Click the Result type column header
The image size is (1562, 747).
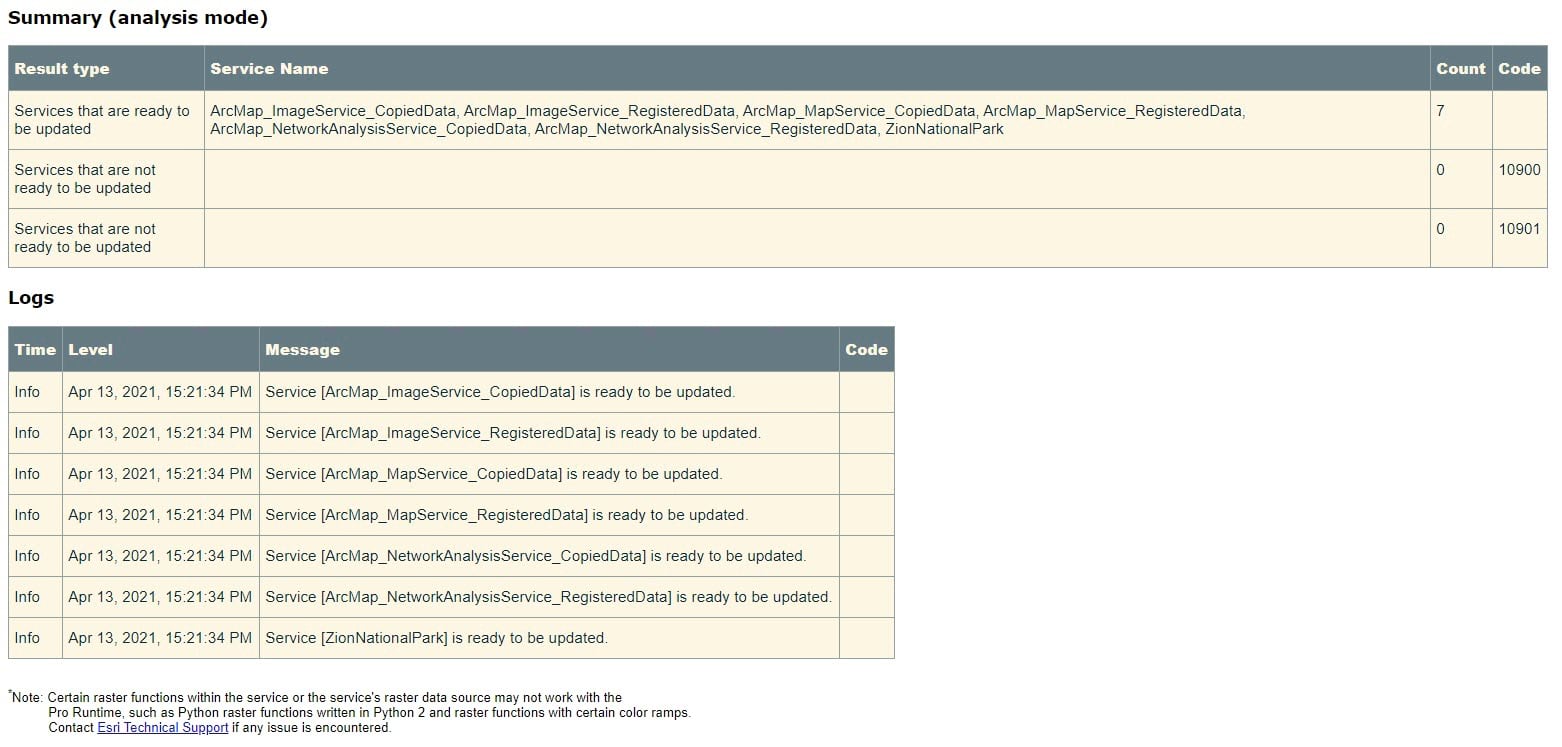tap(61, 68)
